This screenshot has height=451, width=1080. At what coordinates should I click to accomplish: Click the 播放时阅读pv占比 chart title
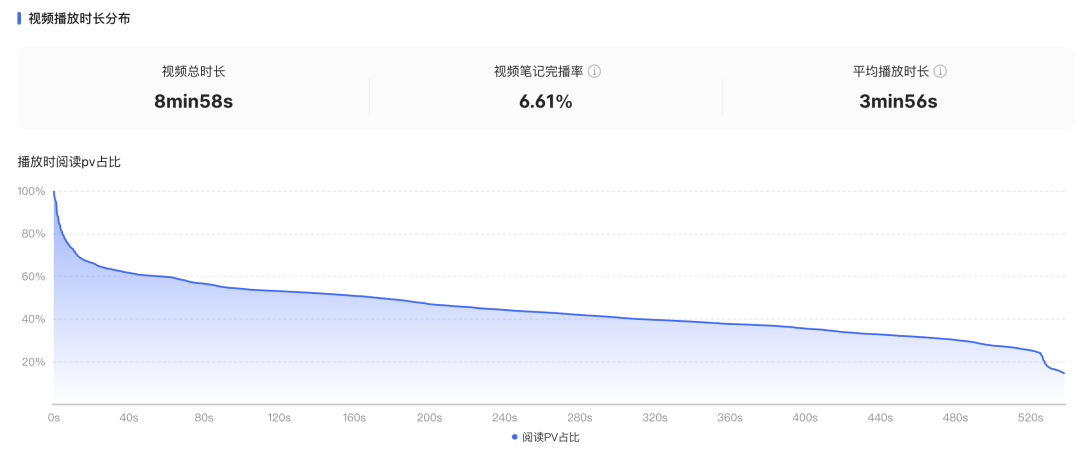coord(69,161)
